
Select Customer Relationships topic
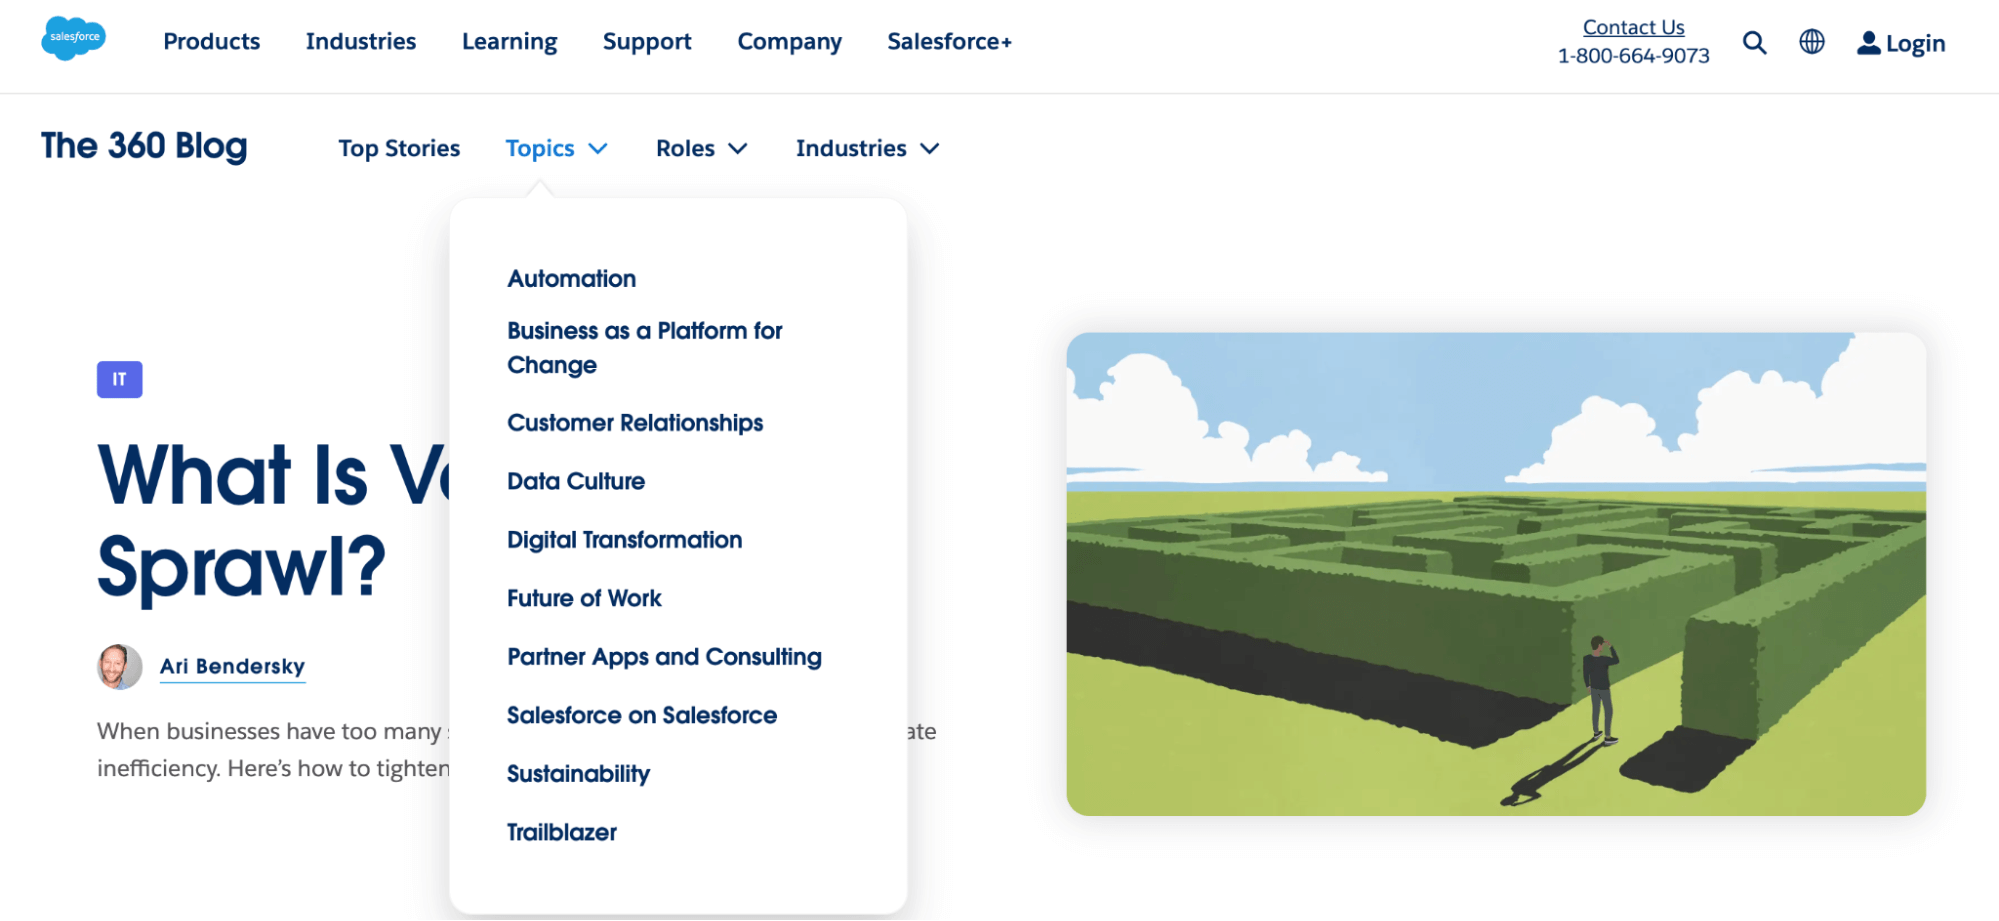tap(635, 423)
